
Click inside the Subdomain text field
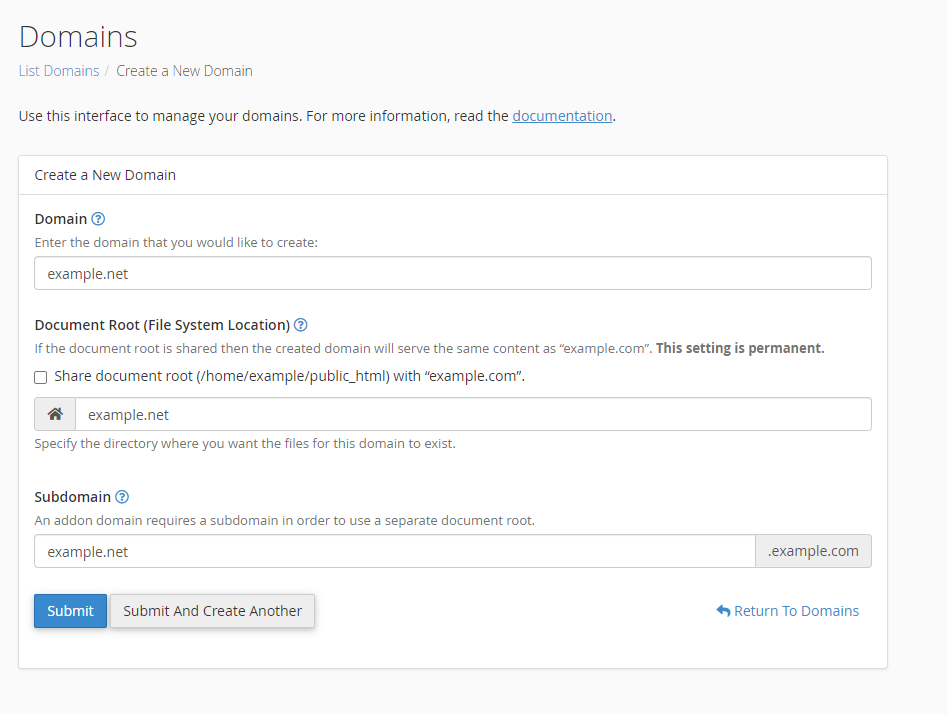pos(395,551)
